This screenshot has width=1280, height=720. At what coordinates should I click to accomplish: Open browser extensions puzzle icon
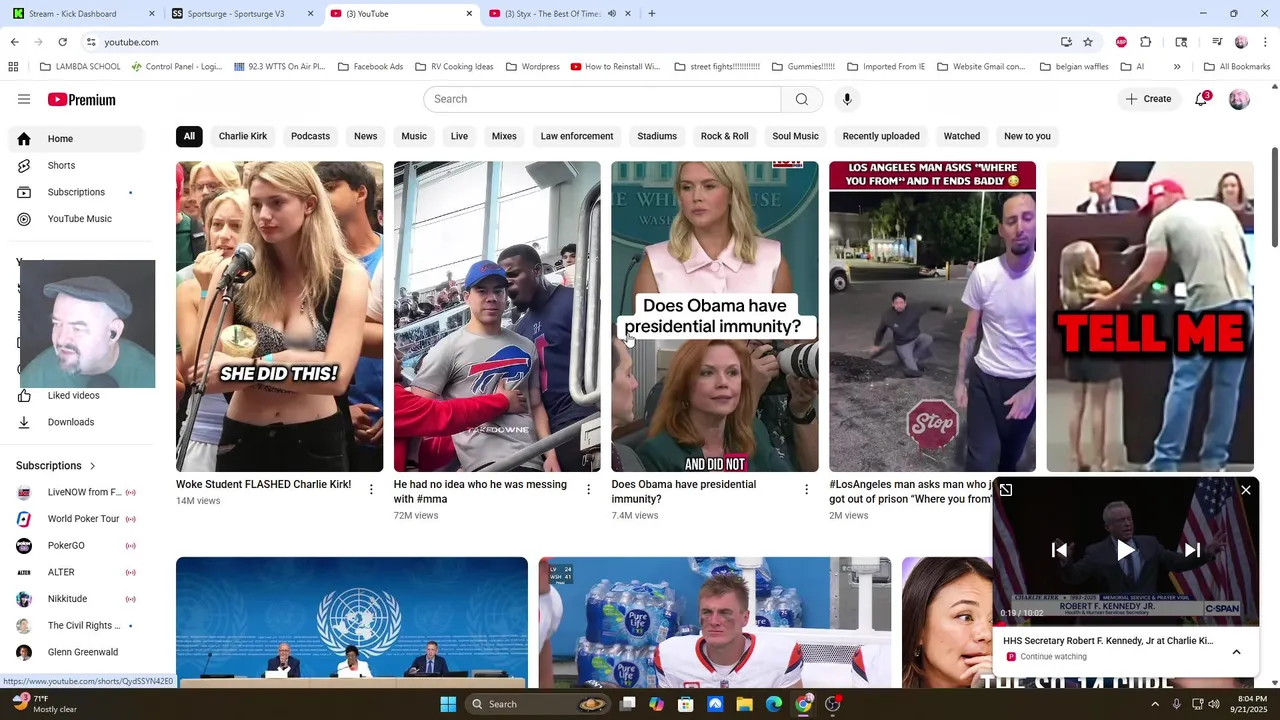(1146, 42)
